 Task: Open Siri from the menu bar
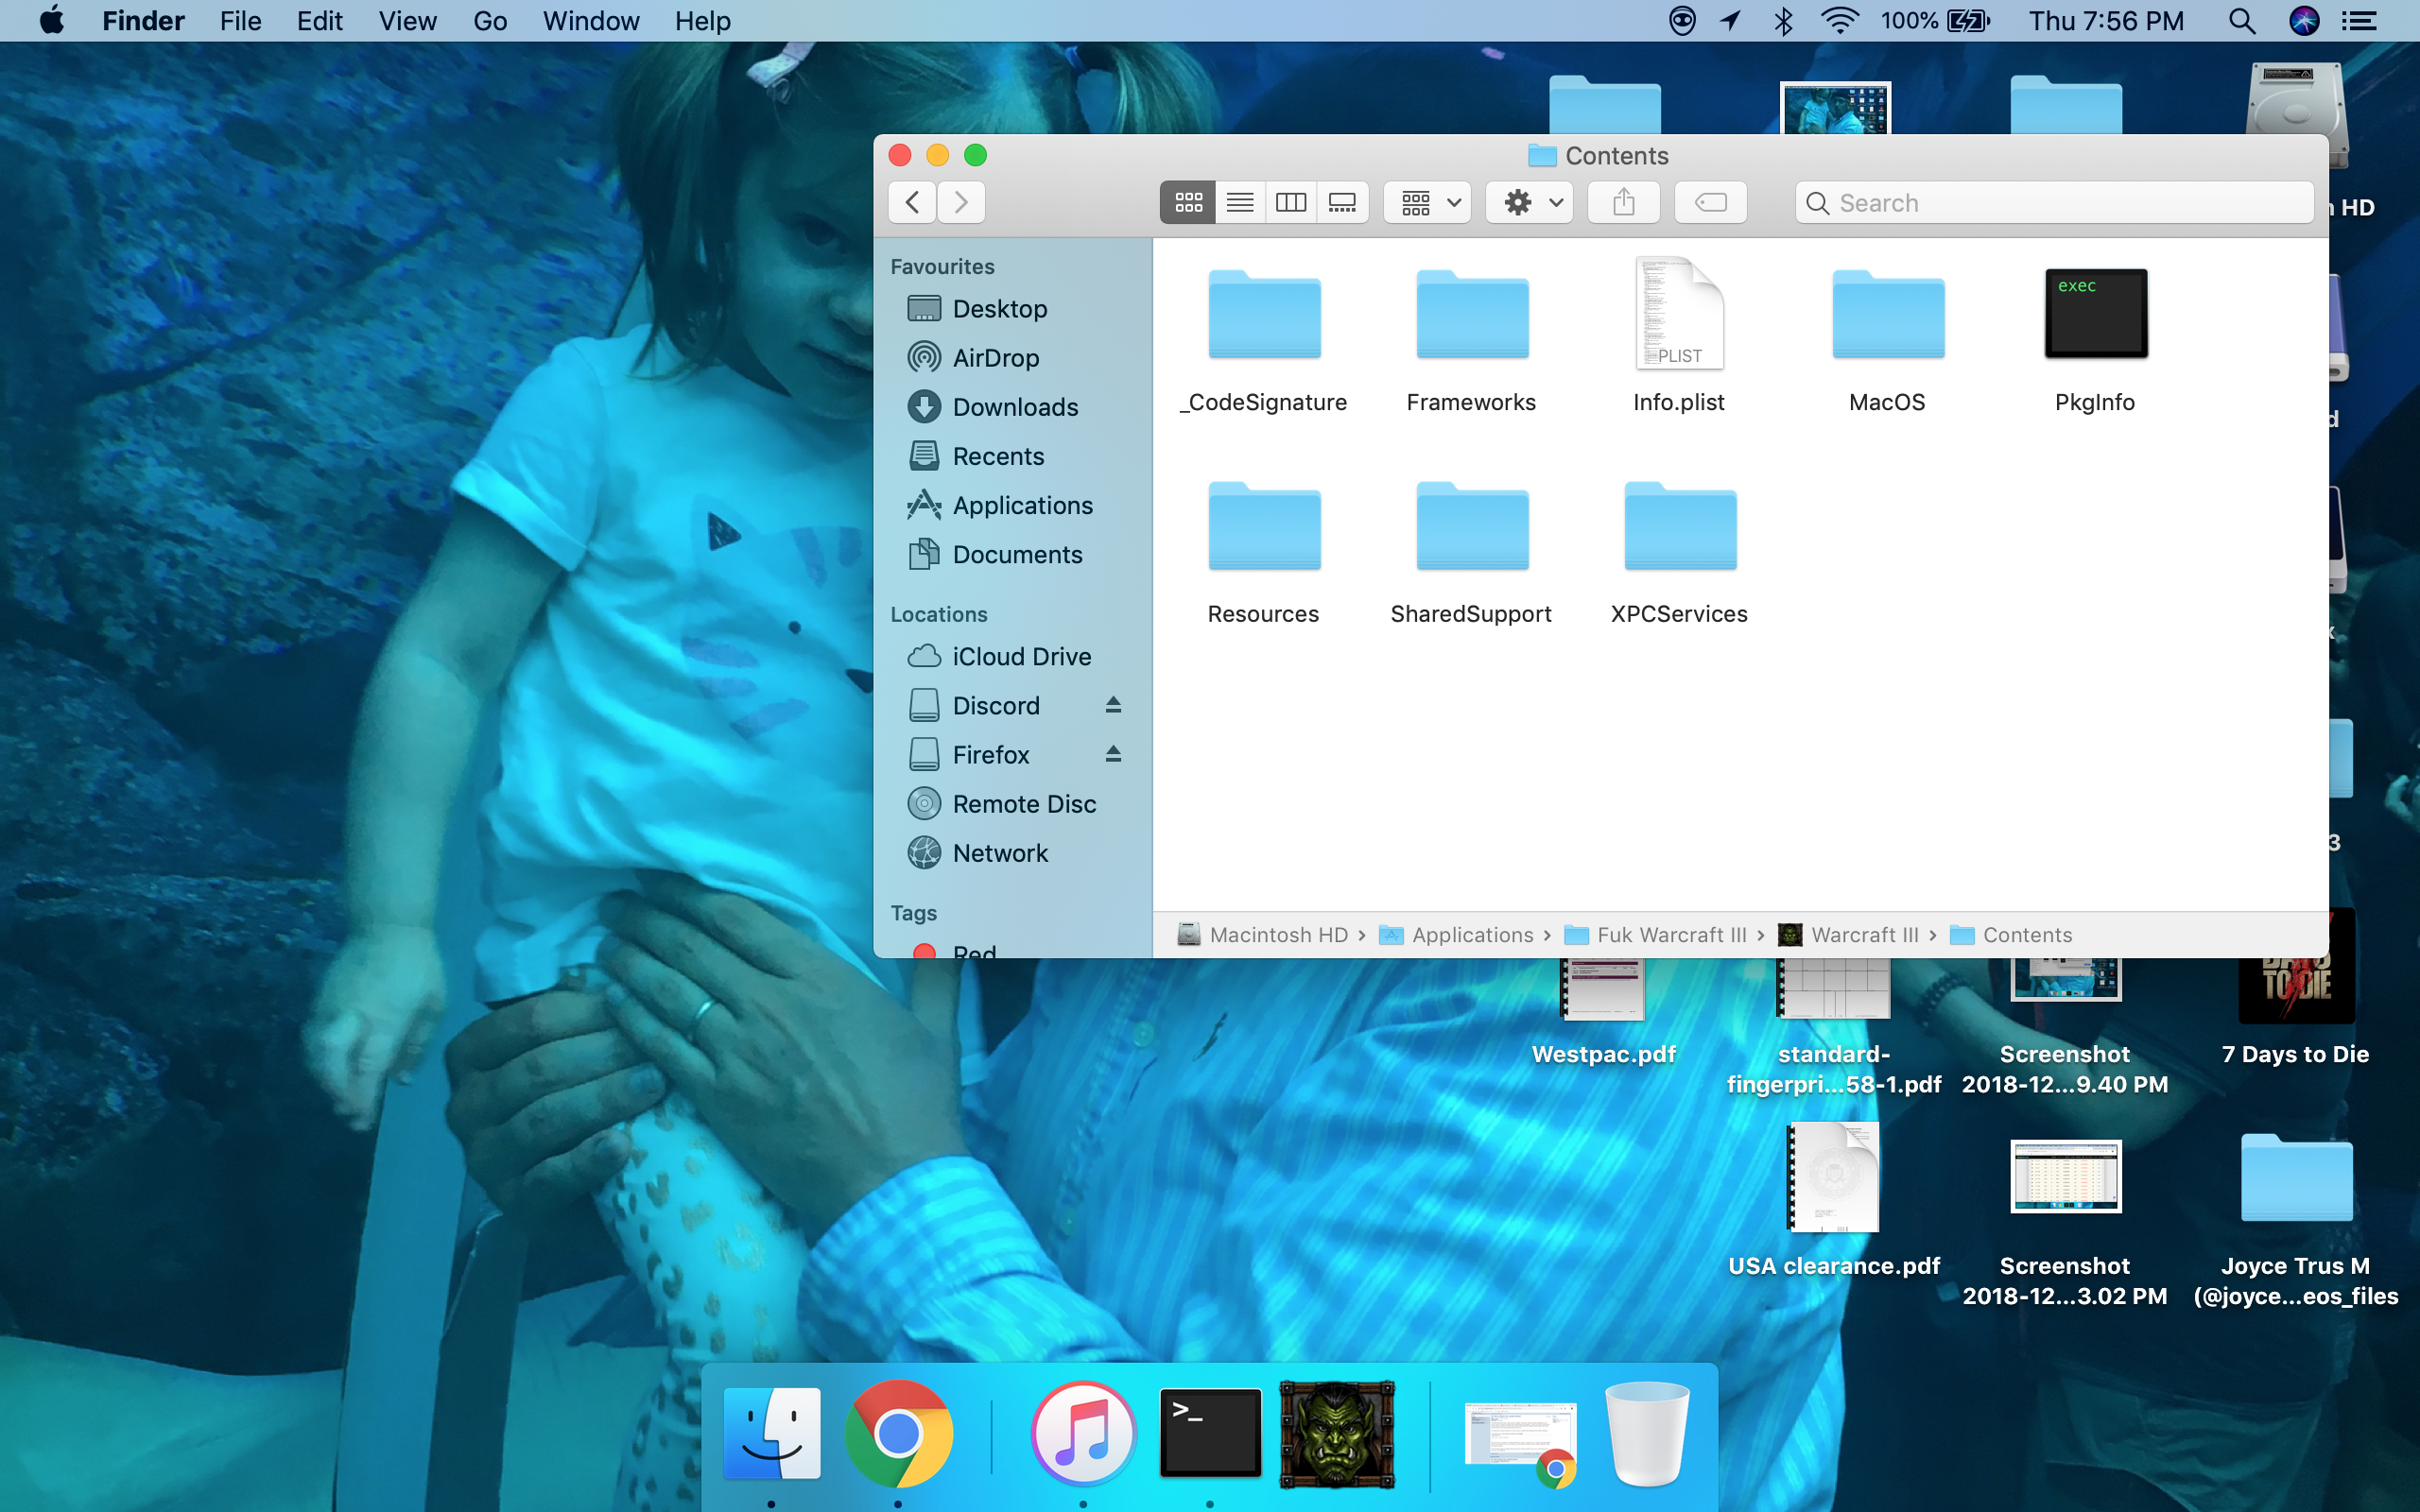(2304, 21)
